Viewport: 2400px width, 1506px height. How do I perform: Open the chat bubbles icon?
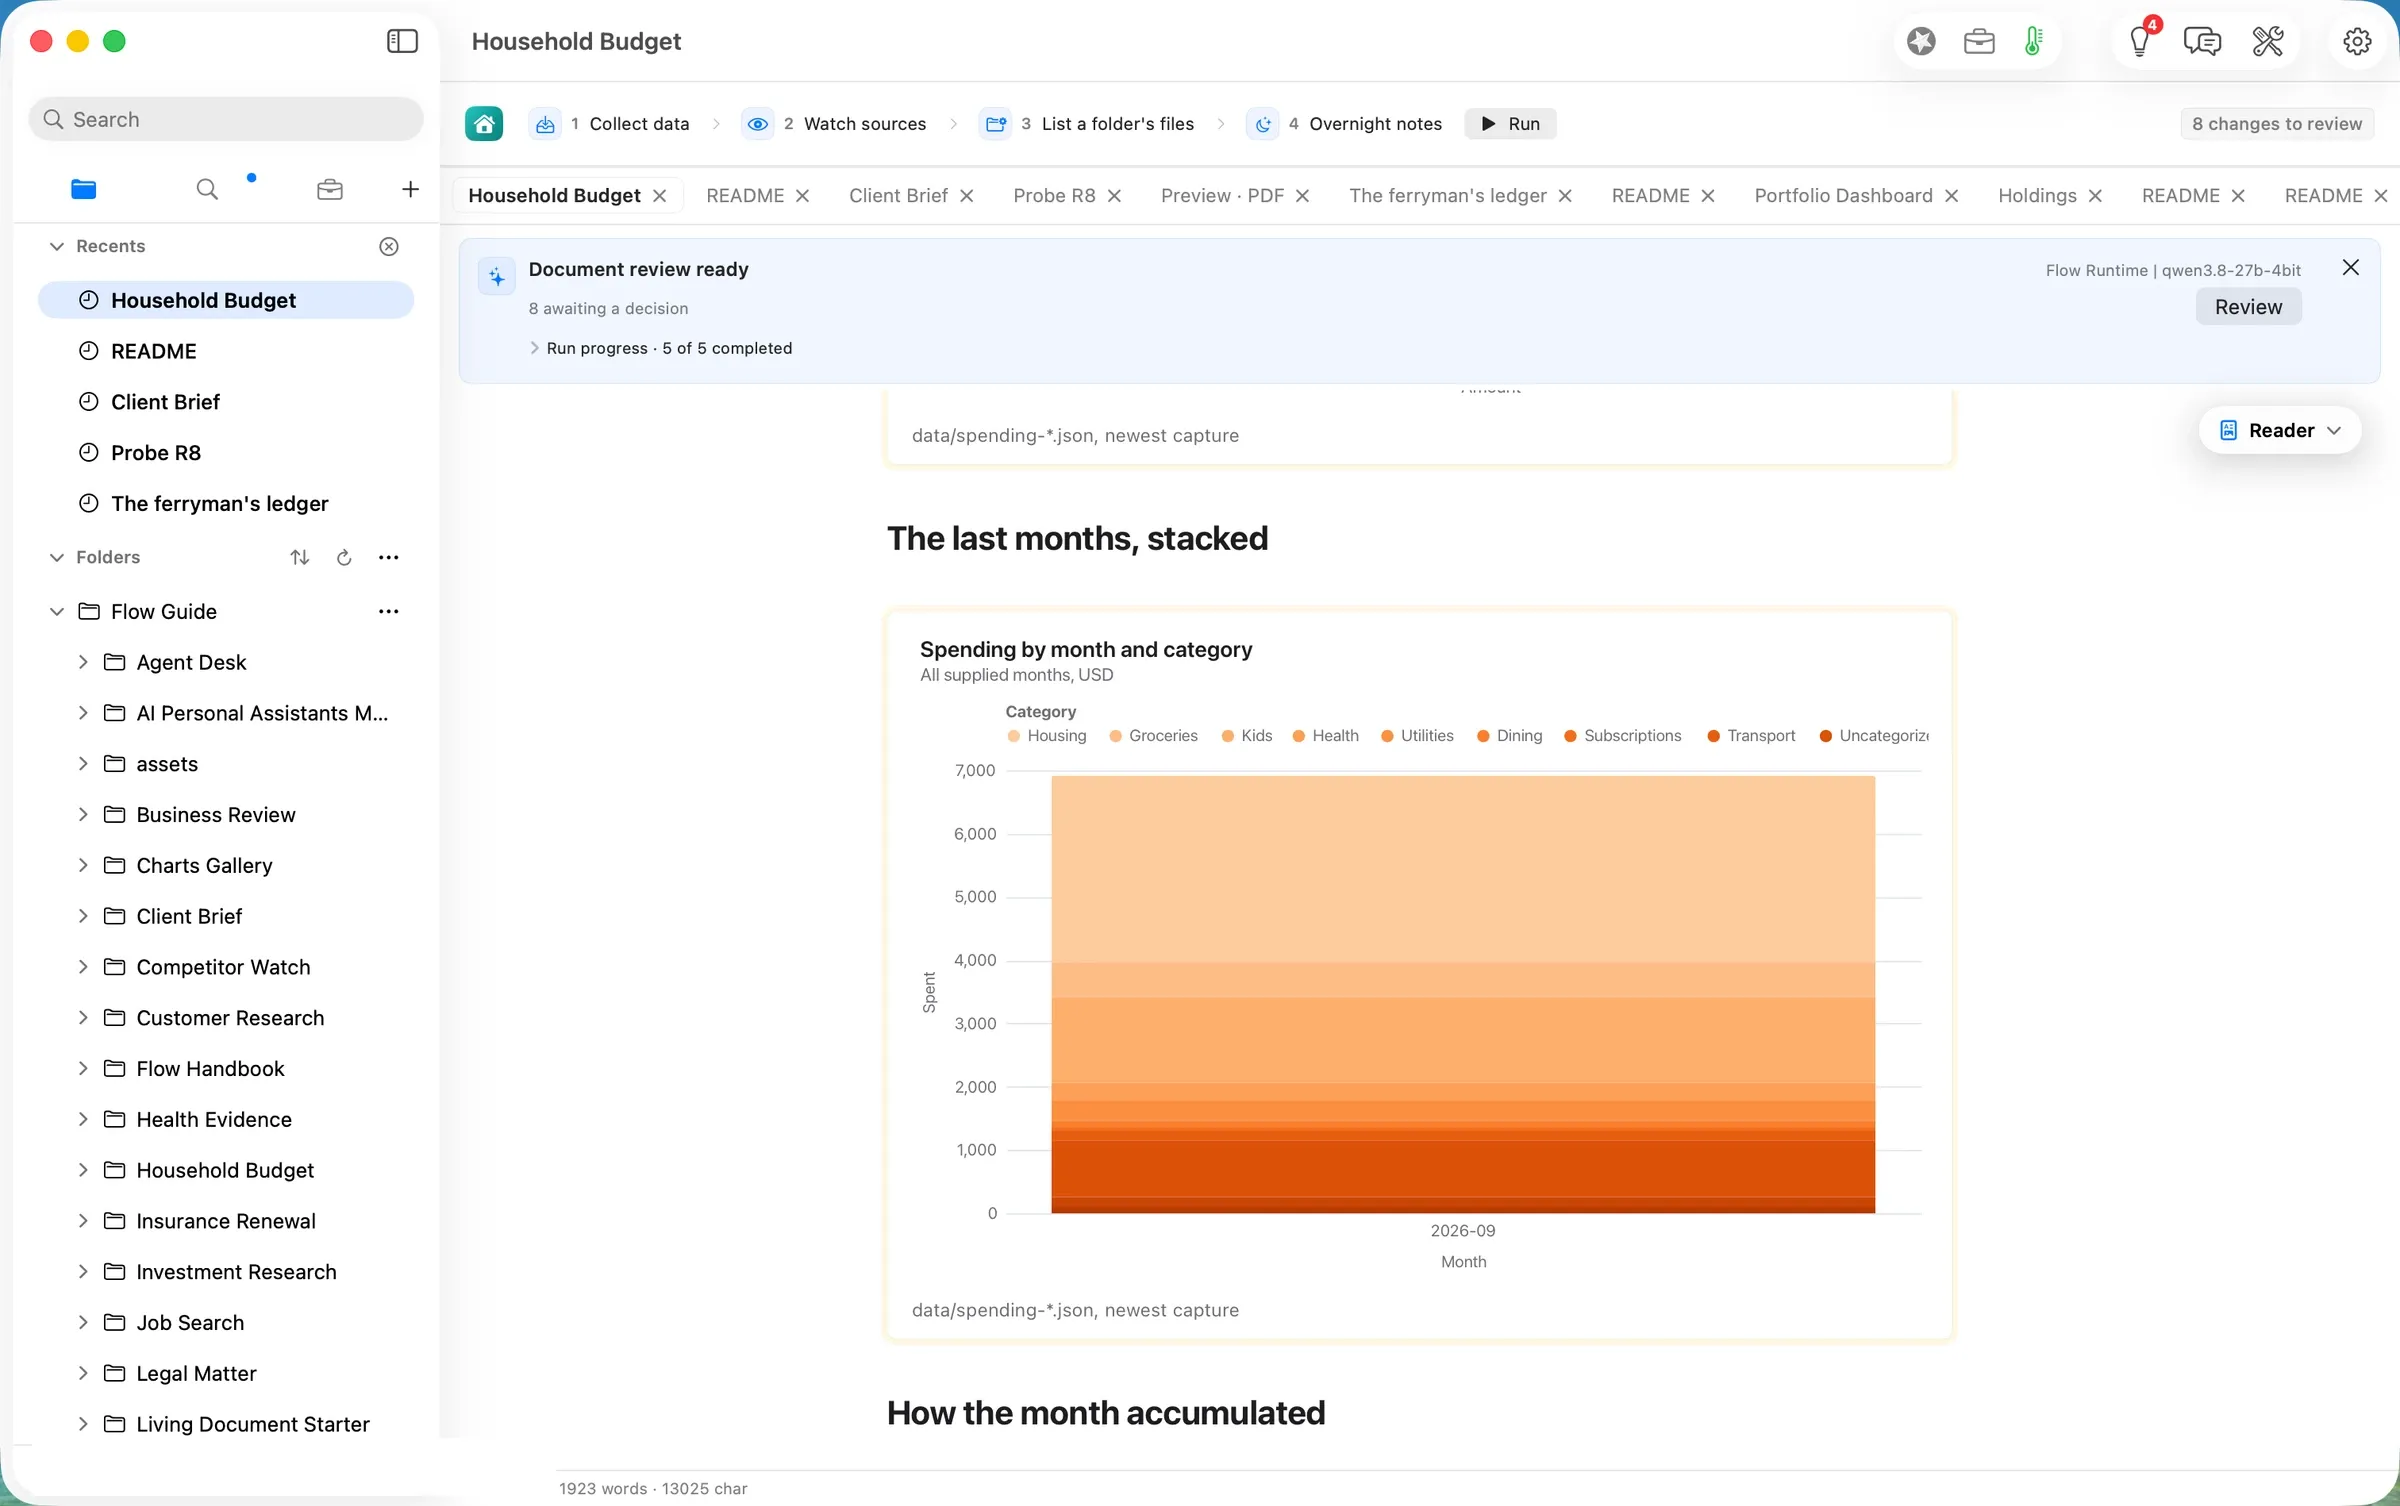point(2202,41)
